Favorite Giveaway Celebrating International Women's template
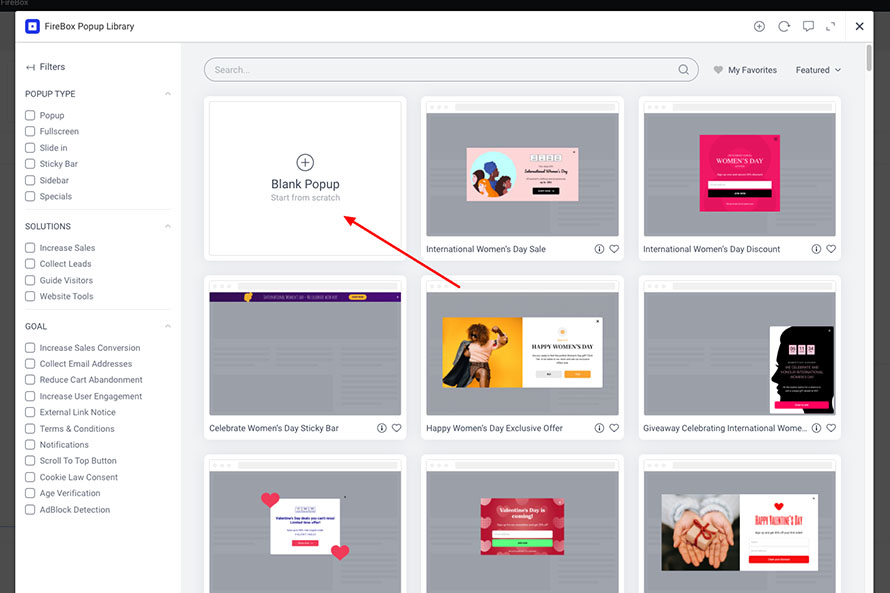The height and width of the screenshot is (593, 890). 831,428
